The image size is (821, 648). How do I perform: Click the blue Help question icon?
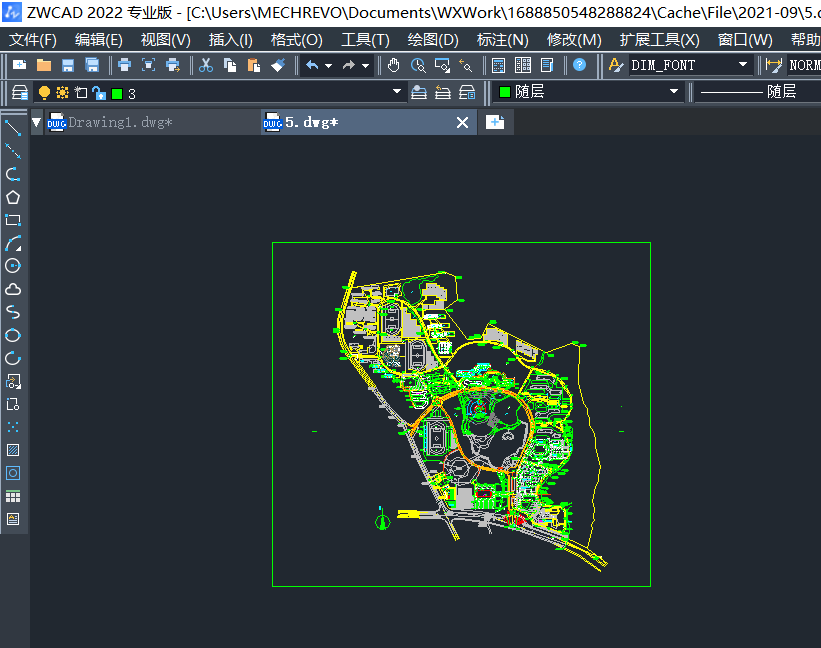[580, 65]
